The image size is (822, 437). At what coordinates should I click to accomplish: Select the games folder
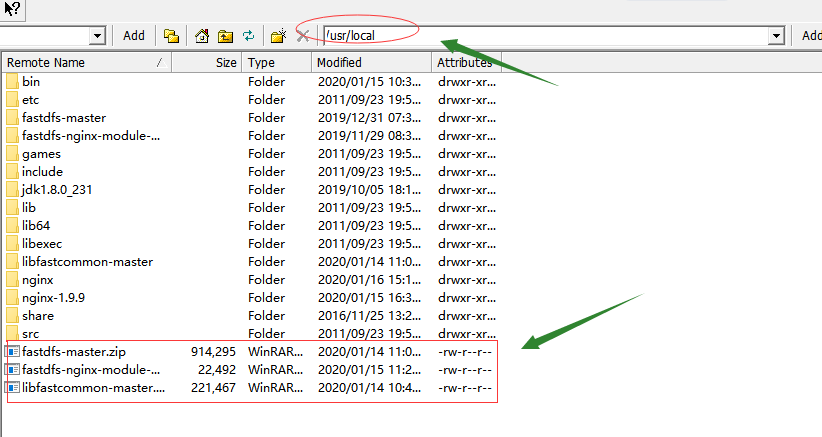[41, 154]
